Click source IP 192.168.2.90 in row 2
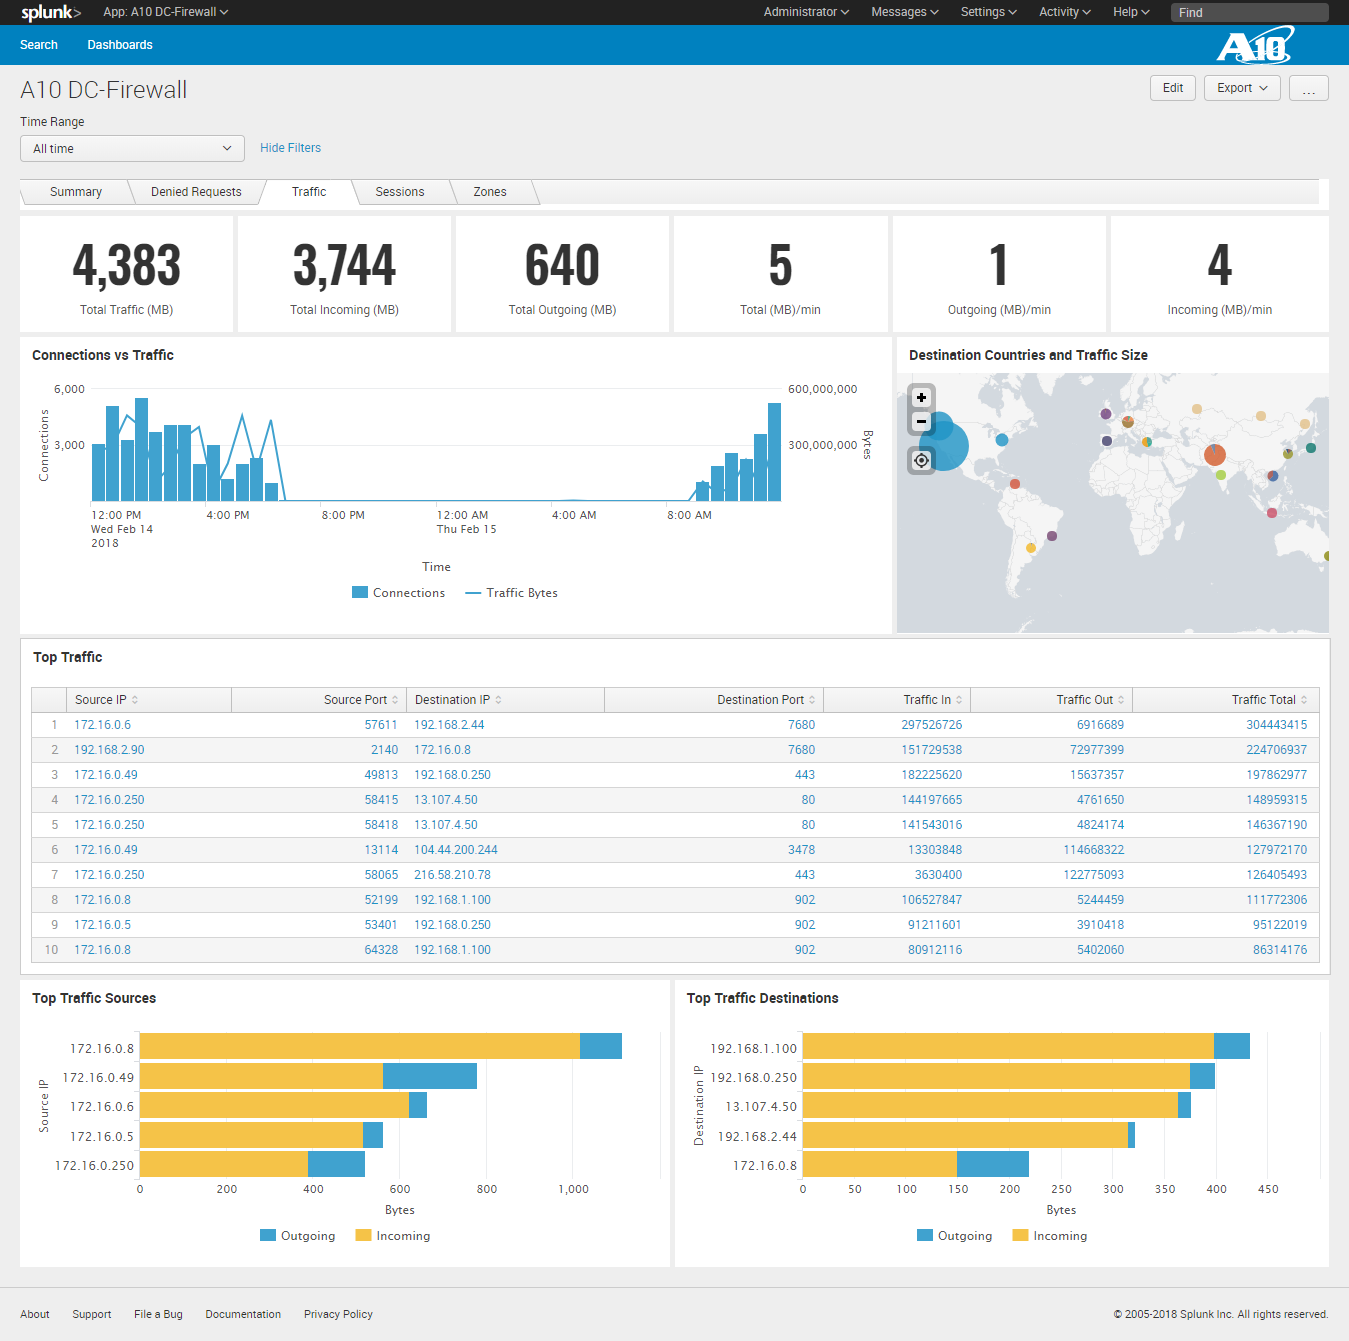The image size is (1349, 1341). click(x=109, y=750)
